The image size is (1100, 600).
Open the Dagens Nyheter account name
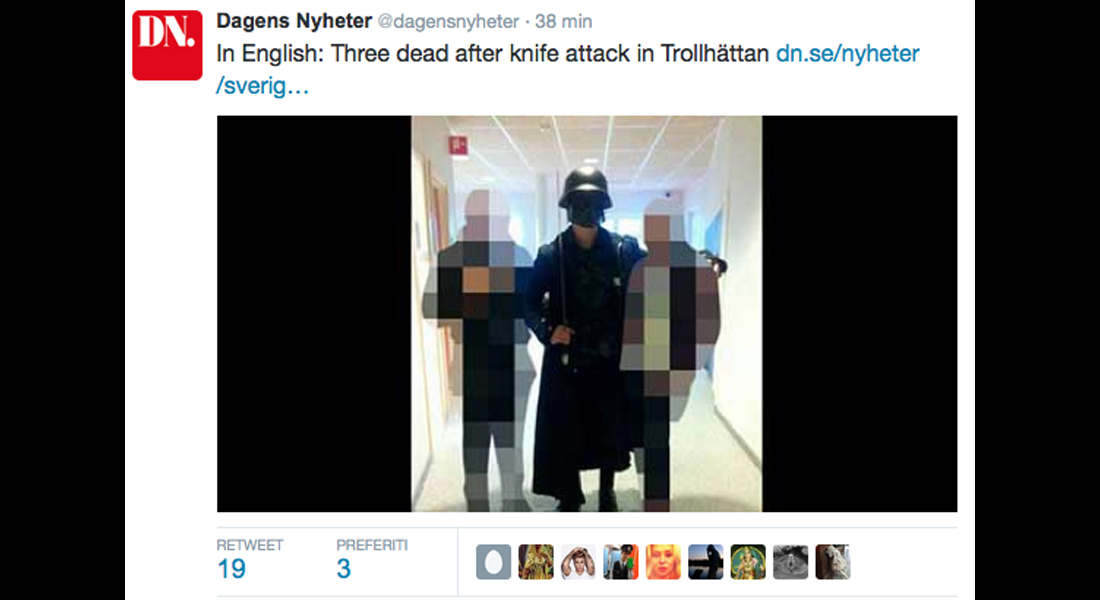pos(294,22)
